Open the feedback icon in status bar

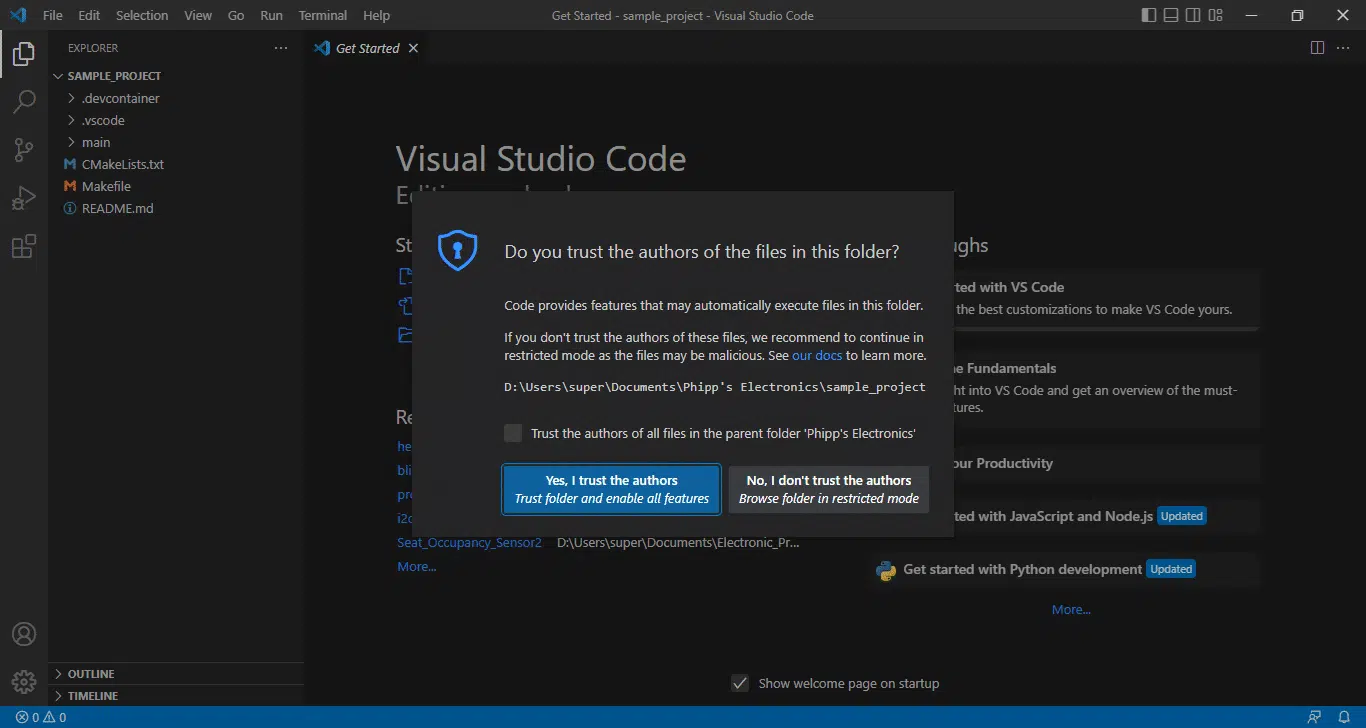click(x=1315, y=717)
